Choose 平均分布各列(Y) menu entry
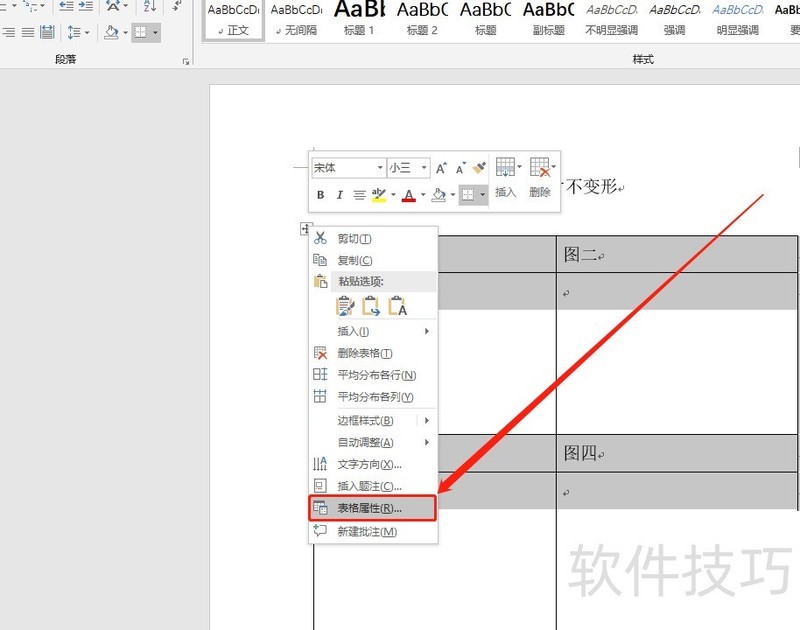Viewport: 800px width, 630px height. point(373,396)
